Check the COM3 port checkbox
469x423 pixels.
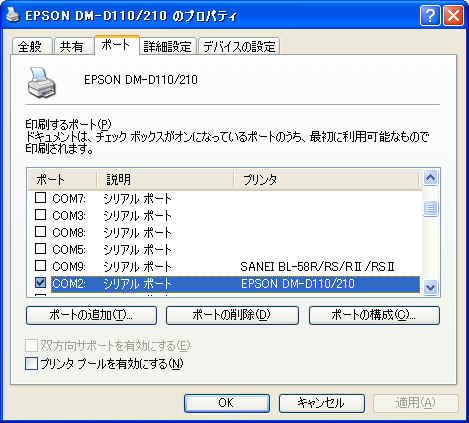[40, 214]
